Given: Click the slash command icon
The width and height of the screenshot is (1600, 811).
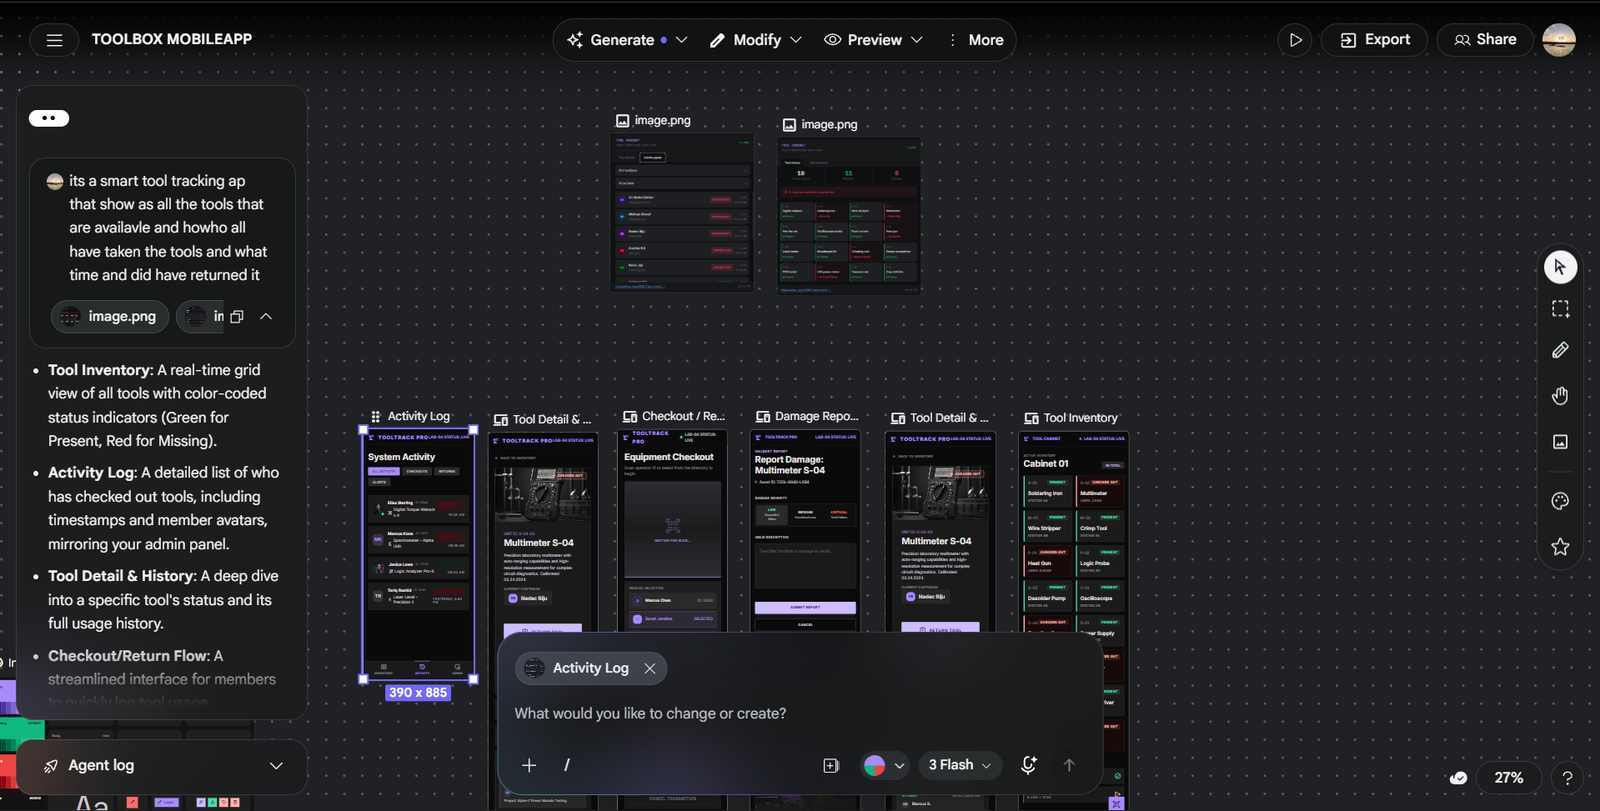Looking at the screenshot, I should [x=567, y=765].
